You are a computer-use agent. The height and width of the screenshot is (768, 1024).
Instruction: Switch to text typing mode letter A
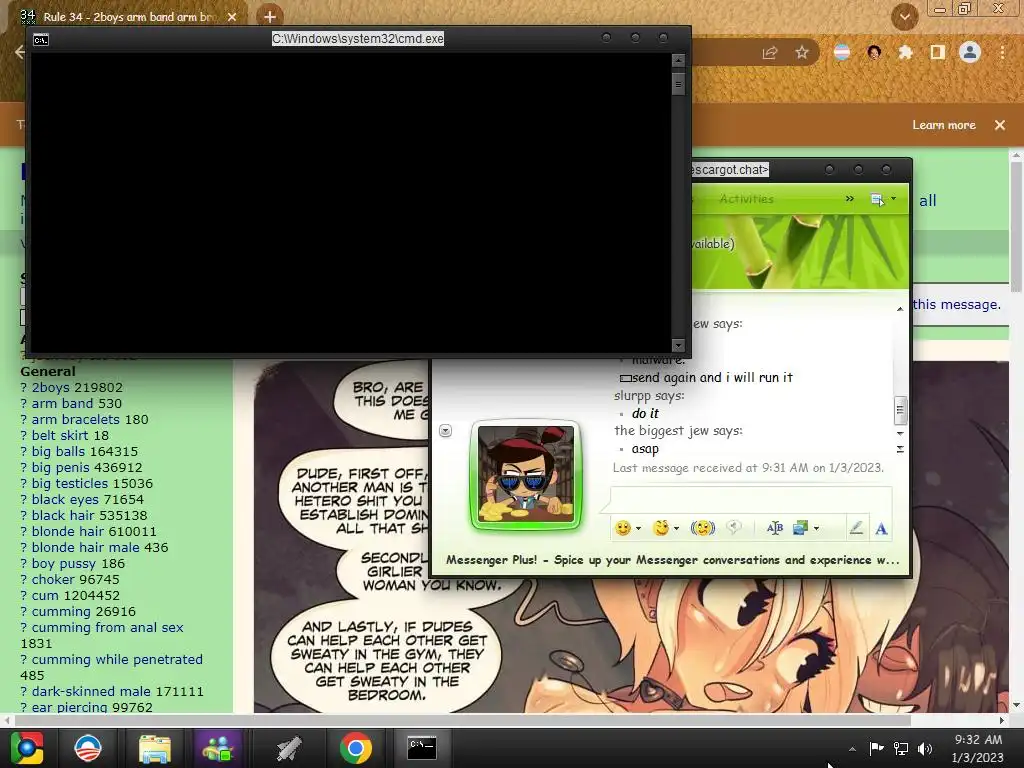pos(881,528)
